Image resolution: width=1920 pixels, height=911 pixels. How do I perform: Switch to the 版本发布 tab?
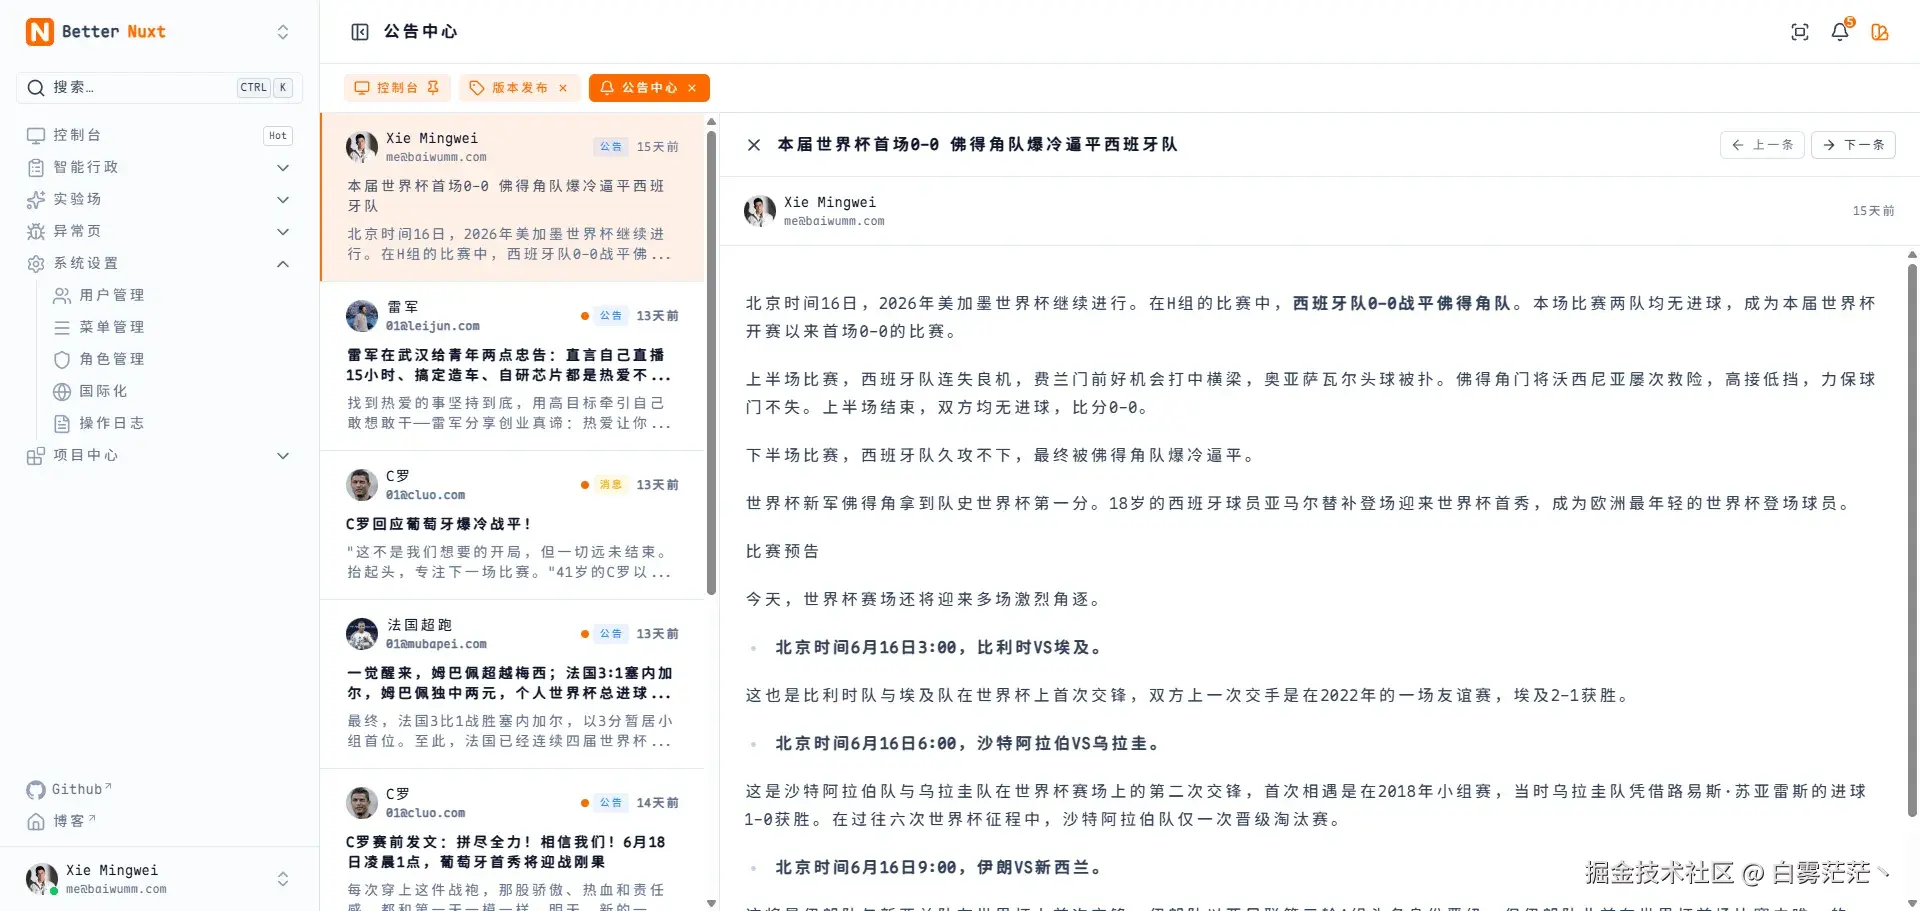coord(519,88)
